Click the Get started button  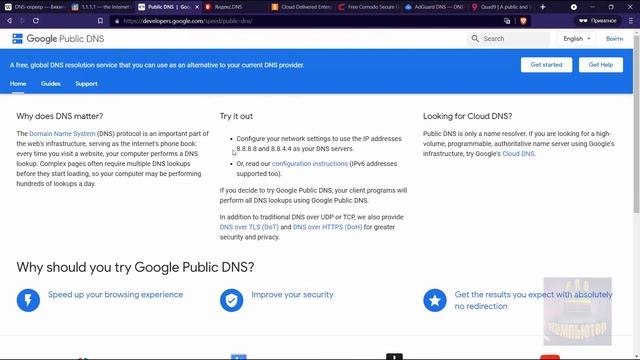coord(546,65)
